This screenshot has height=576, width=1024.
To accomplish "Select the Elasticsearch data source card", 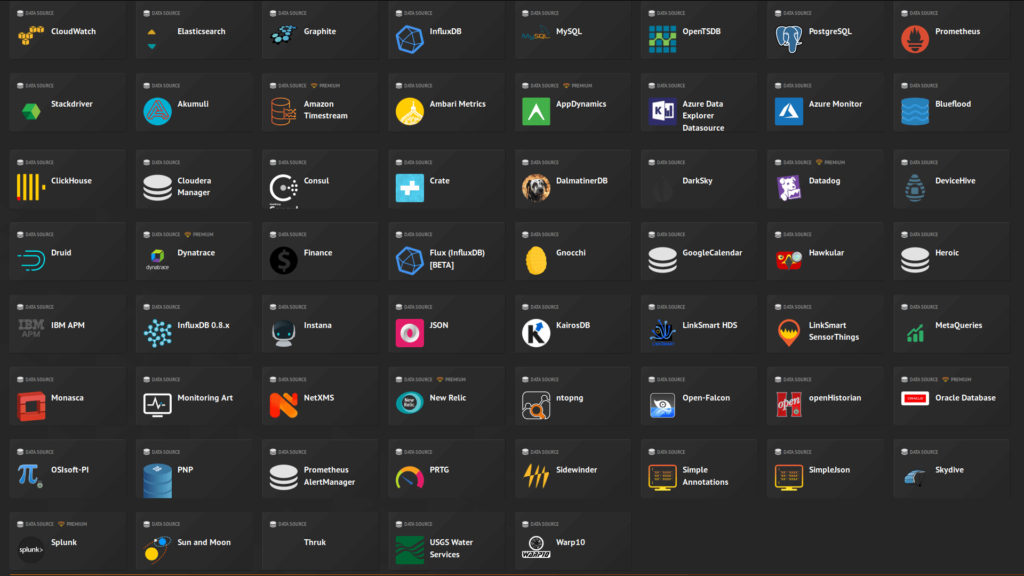I will (194, 31).
